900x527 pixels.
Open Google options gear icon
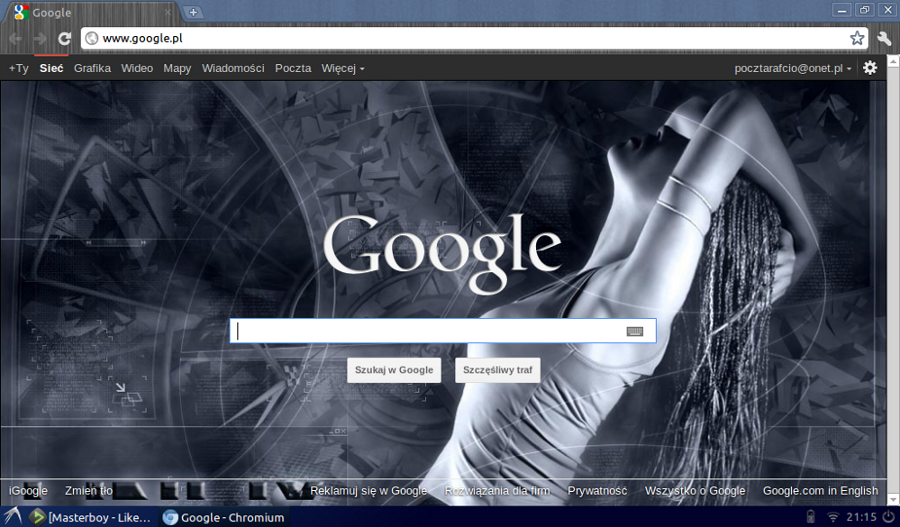(x=870, y=68)
